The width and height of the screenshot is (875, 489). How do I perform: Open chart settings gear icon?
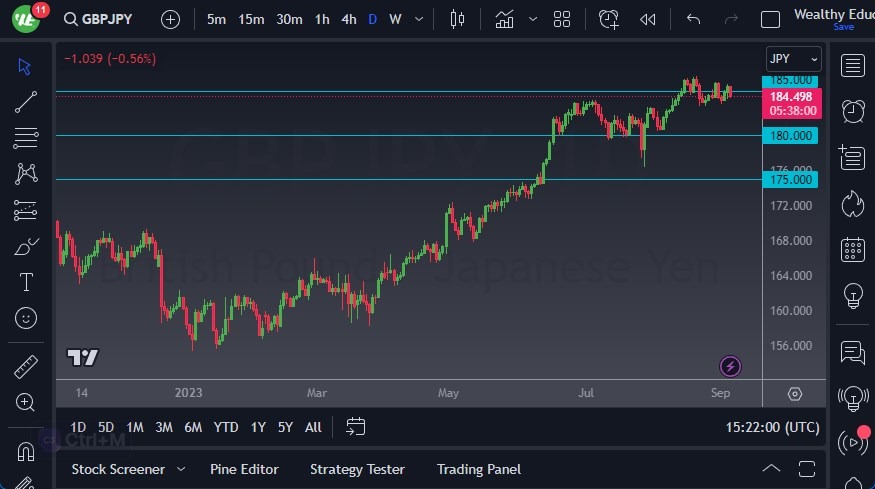pyautogui.click(x=795, y=394)
